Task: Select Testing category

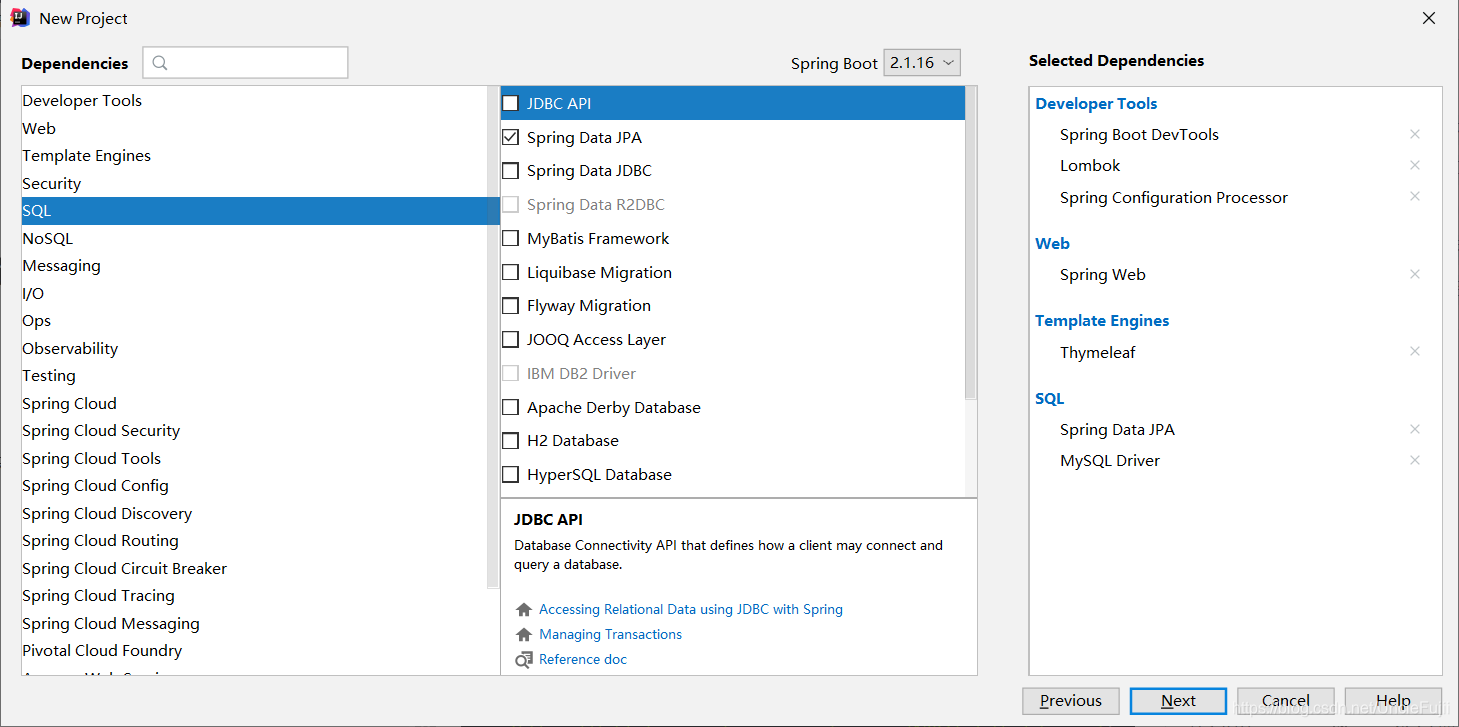Action: pyautogui.click(x=254, y=376)
